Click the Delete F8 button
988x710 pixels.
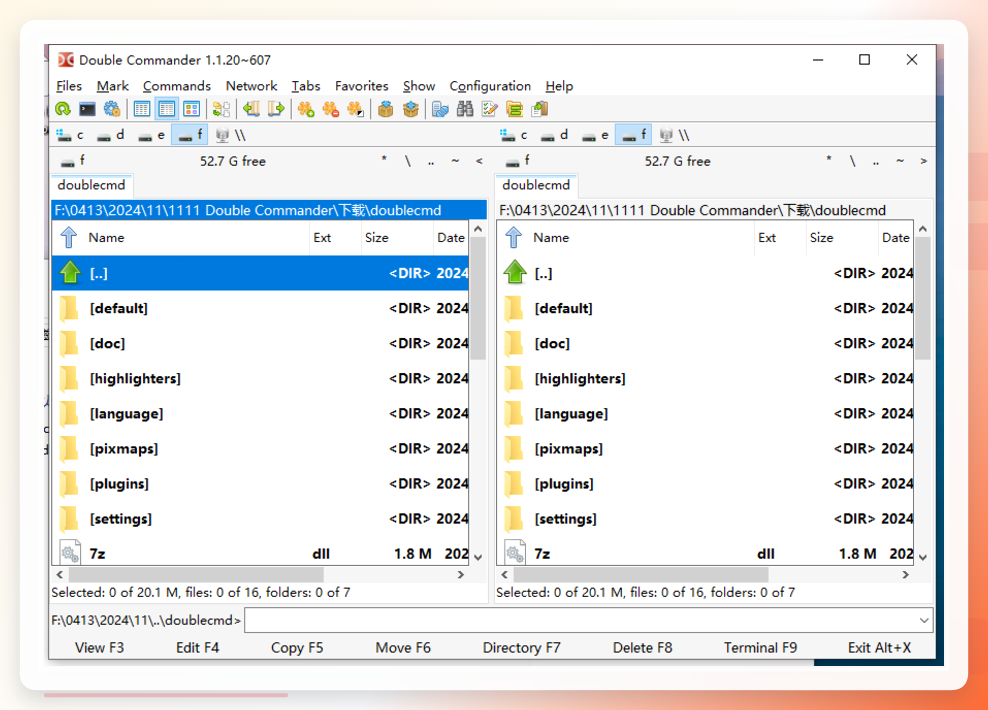pyautogui.click(x=643, y=648)
